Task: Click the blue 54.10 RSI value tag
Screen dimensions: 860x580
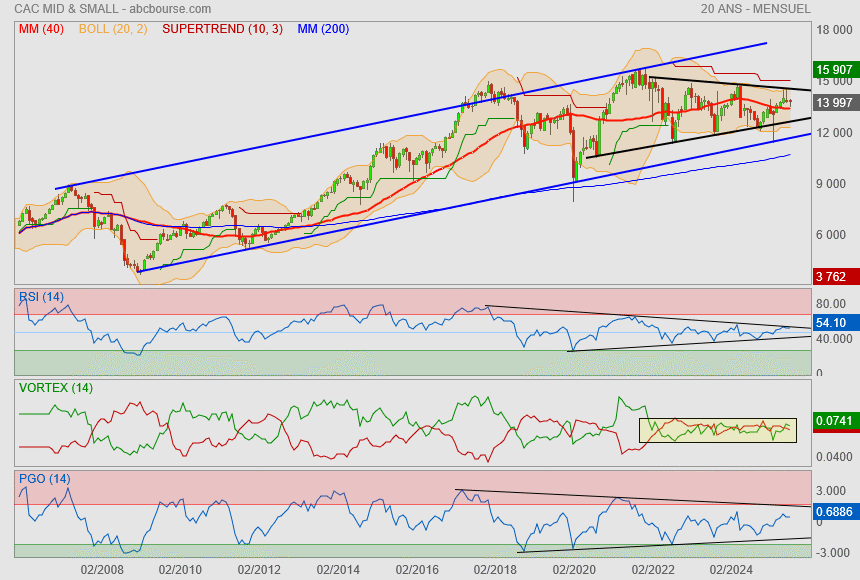Action: tap(834, 323)
